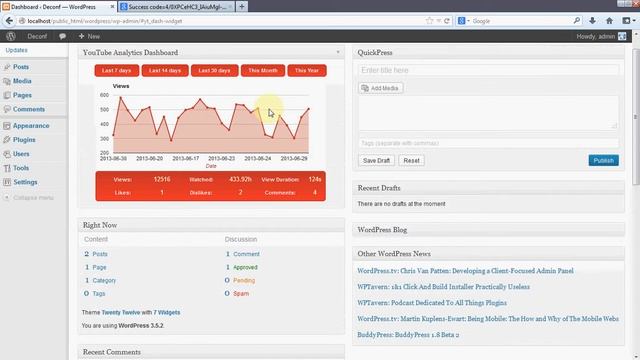
Task: Click the Posts pin icon in sidebar
Action: click(7, 67)
